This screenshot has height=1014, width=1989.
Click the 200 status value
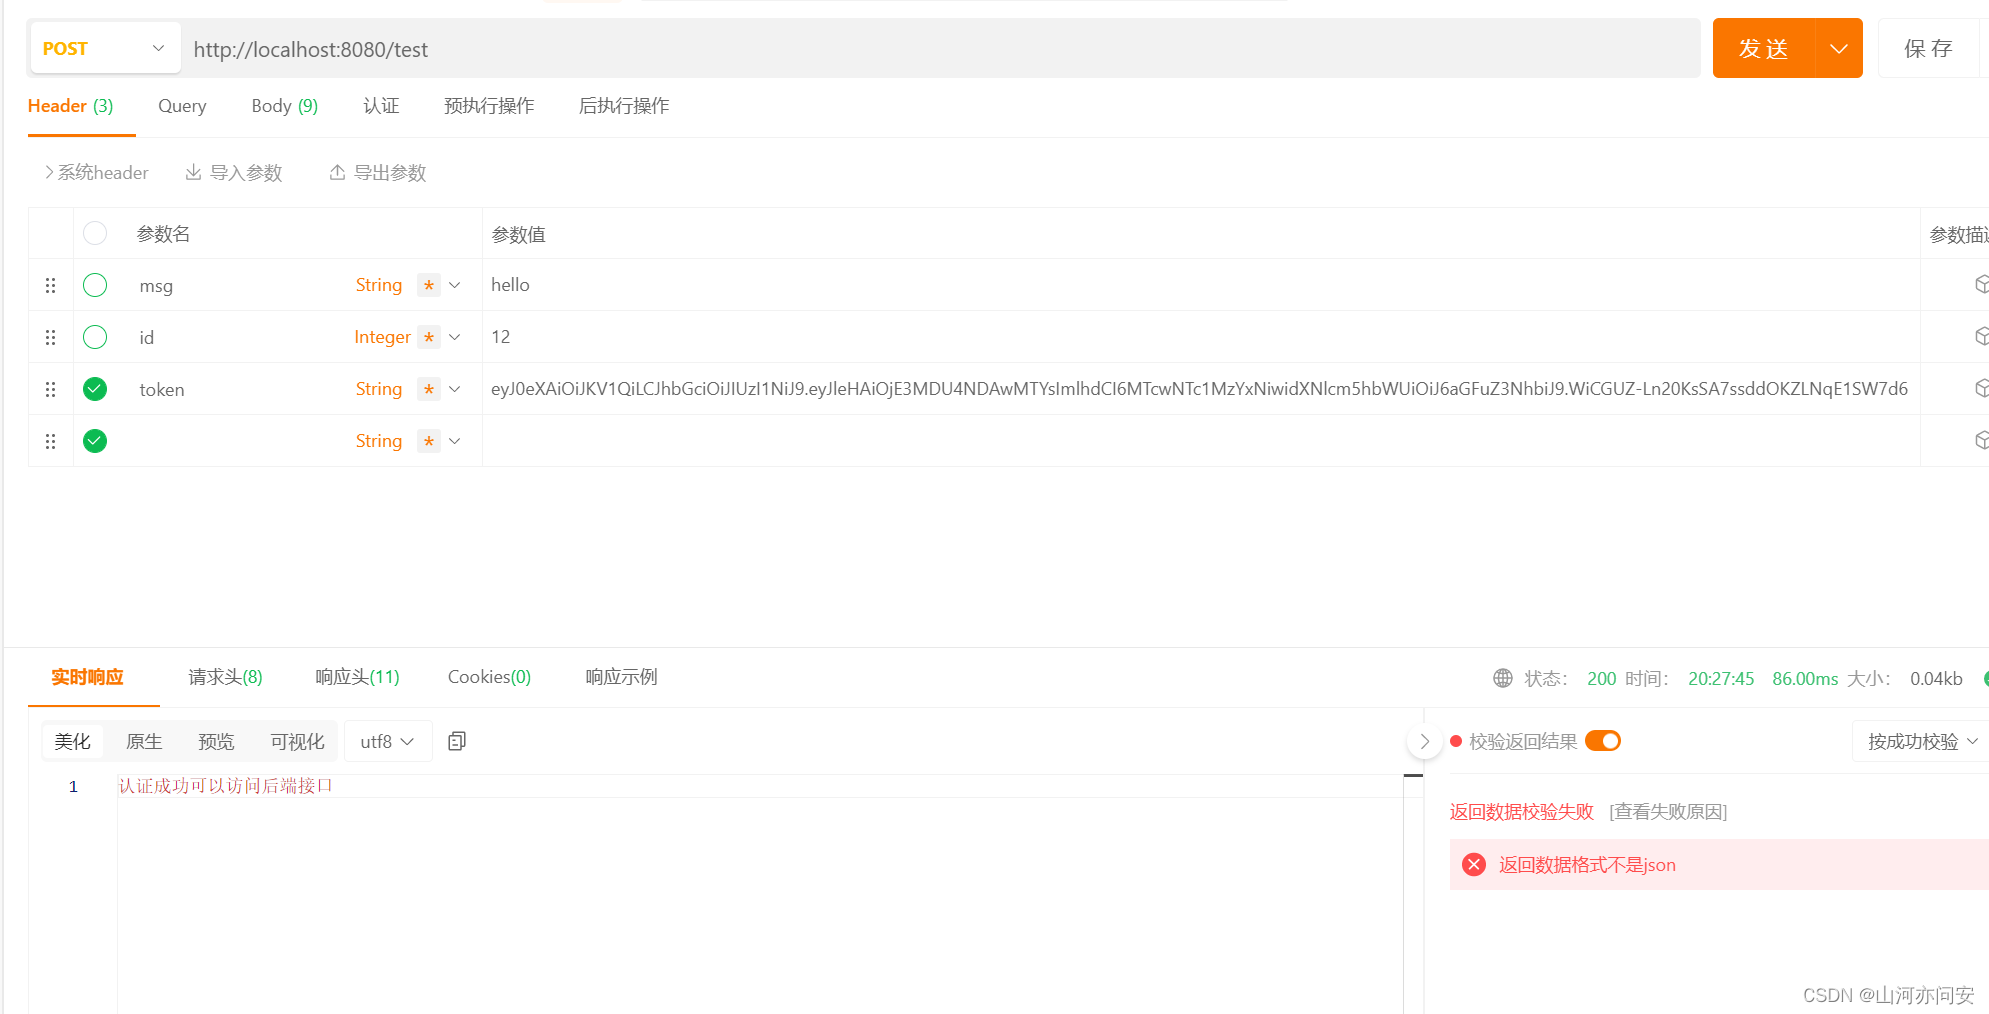click(x=1601, y=678)
